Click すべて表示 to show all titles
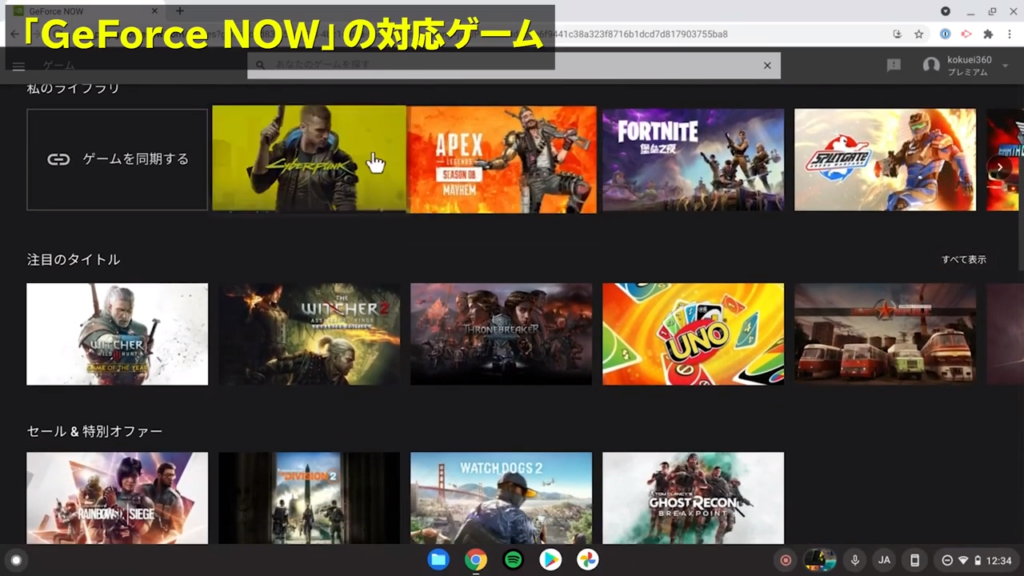1024x576 pixels. coord(963,260)
